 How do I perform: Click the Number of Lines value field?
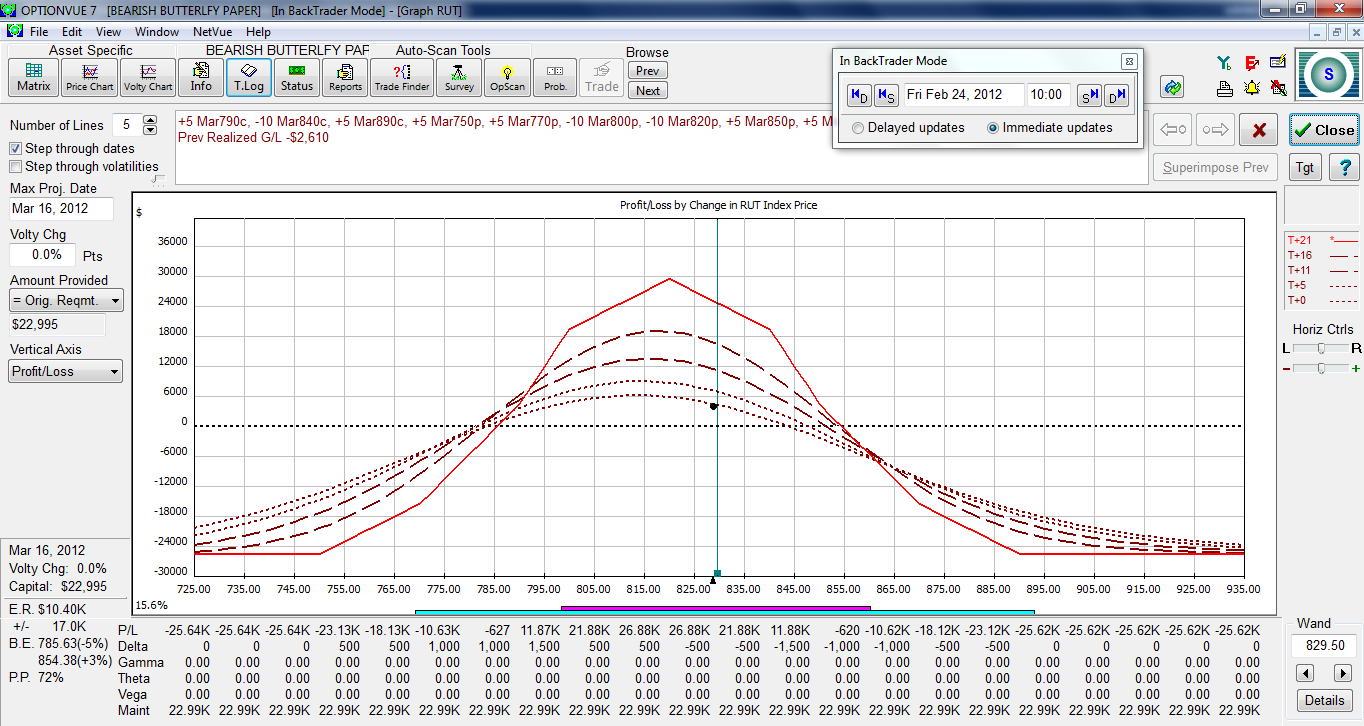125,125
